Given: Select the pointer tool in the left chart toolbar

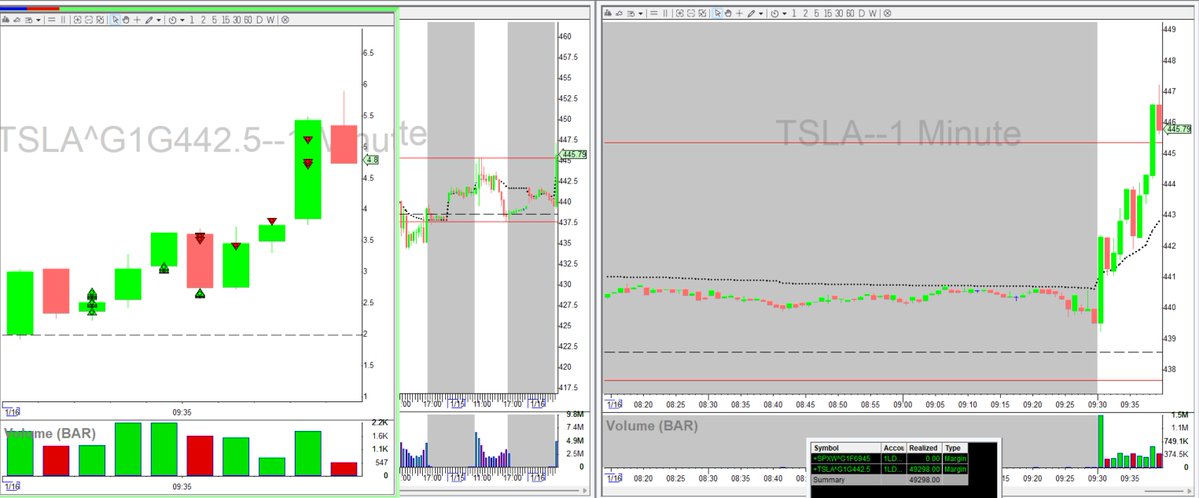Looking at the screenshot, I should tap(115, 20).
